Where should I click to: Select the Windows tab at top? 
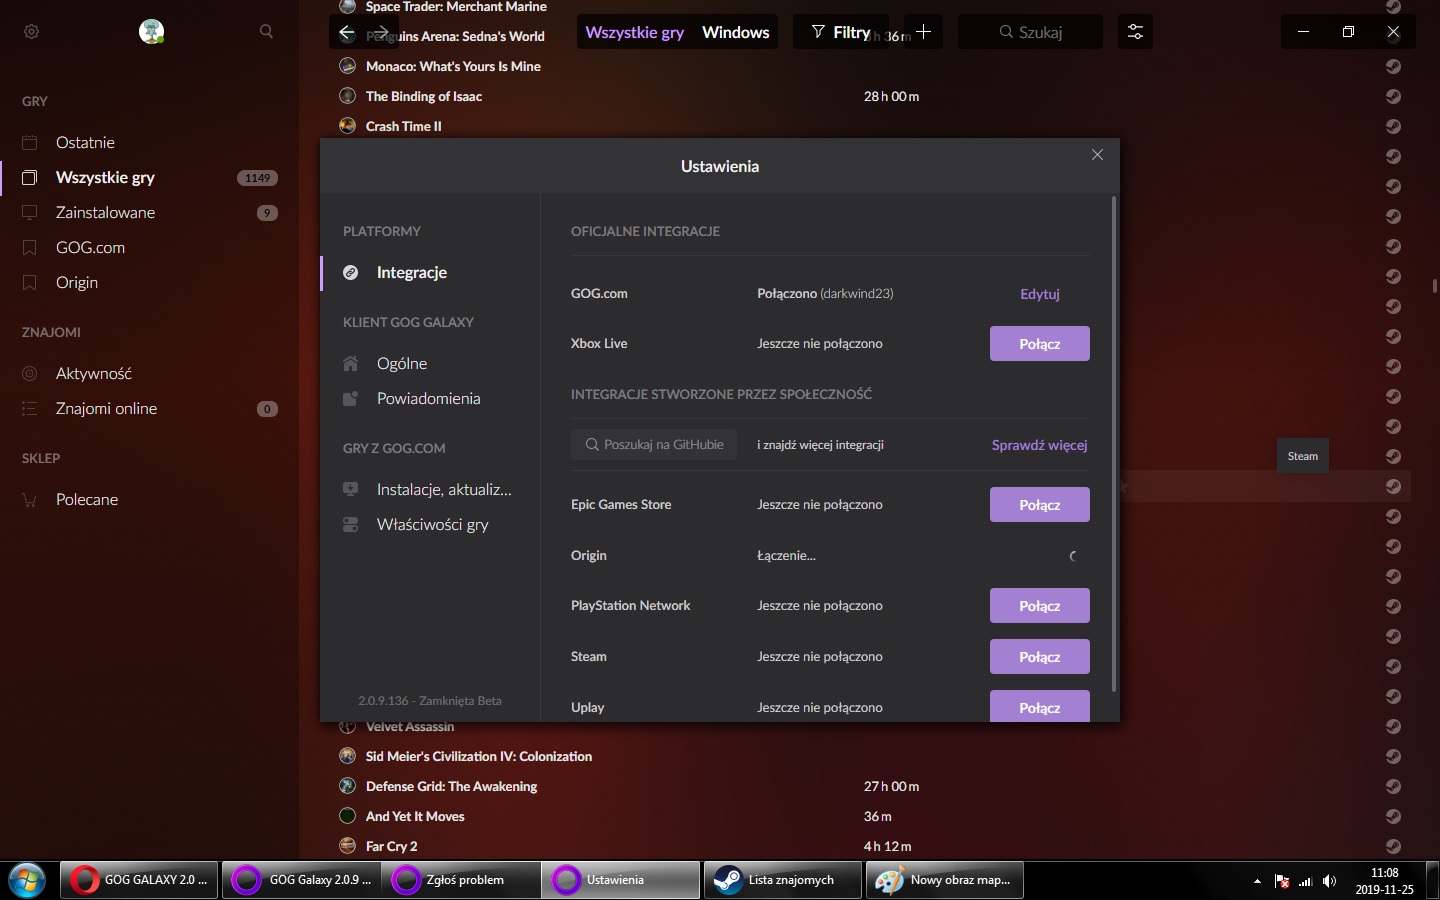click(x=736, y=32)
